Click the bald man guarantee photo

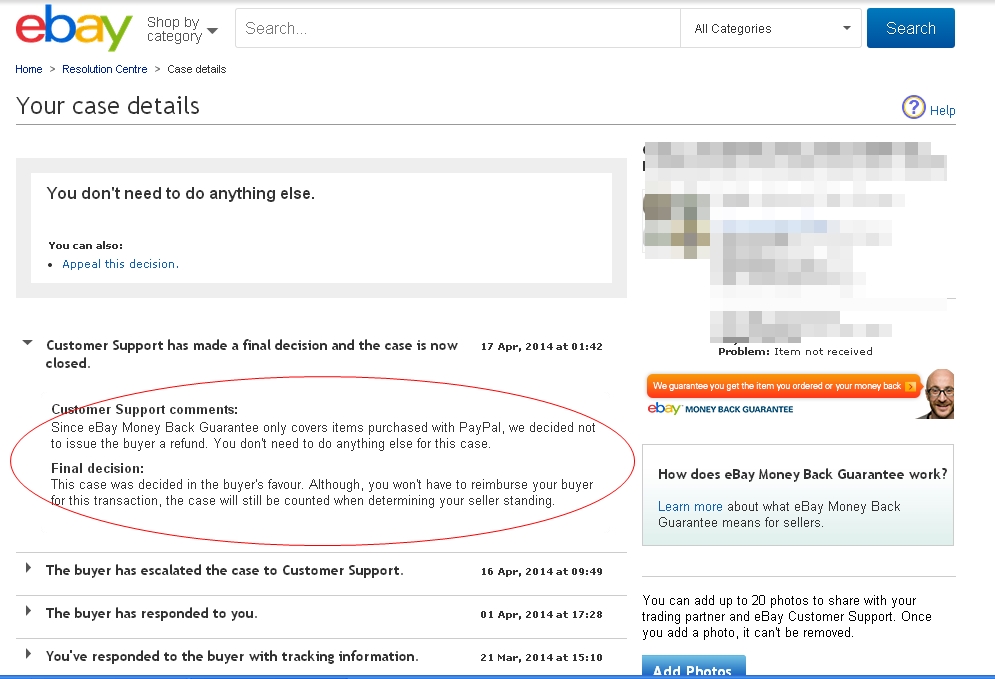[937, 394]
